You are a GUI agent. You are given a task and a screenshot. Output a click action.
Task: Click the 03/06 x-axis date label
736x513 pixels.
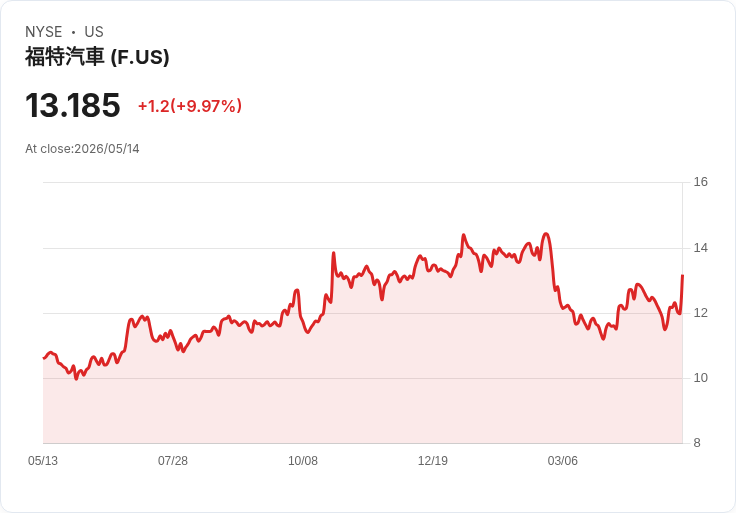pos(563,461)
